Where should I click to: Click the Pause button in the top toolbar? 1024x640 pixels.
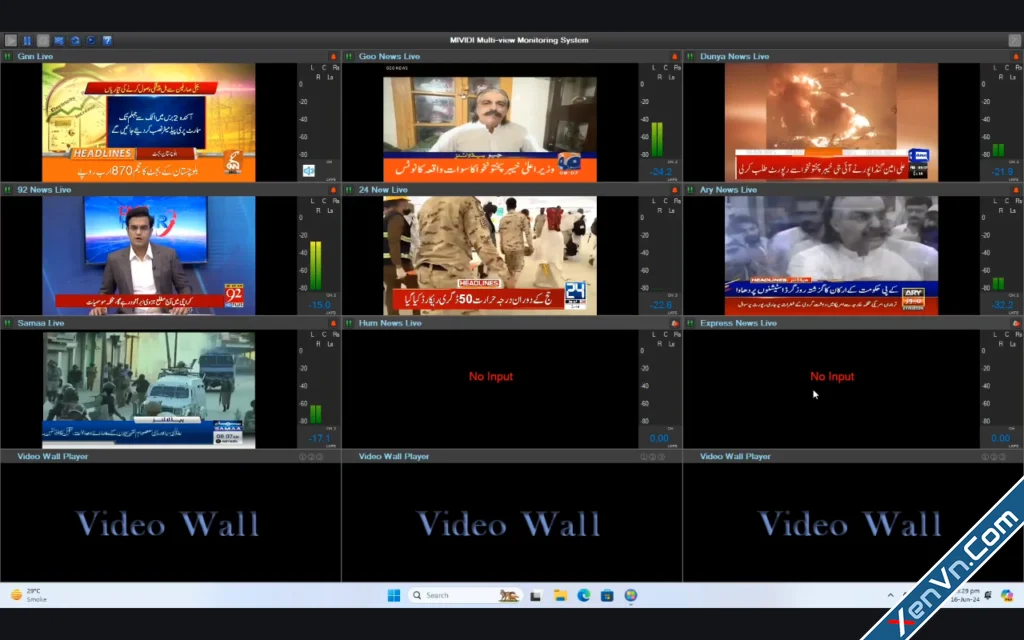27,40
